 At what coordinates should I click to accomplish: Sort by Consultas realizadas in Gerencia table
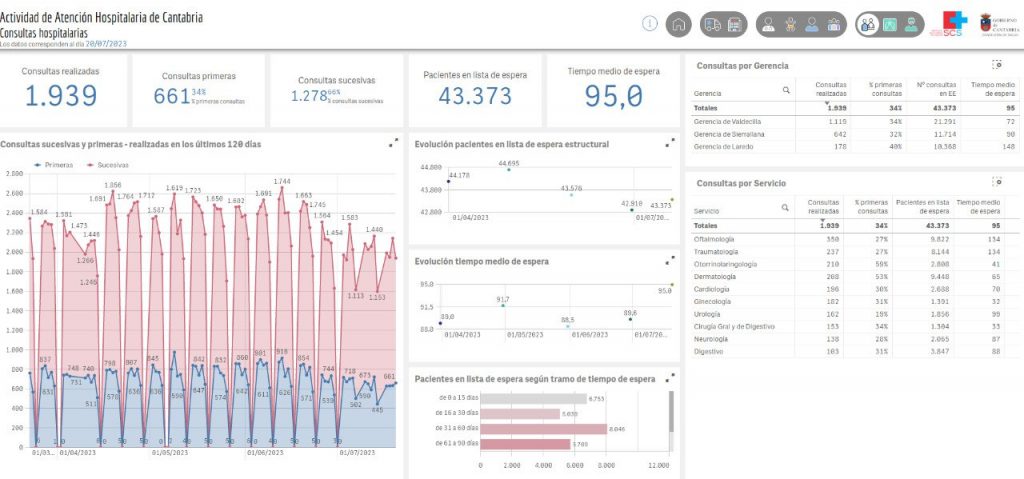[x=830, y=89]
